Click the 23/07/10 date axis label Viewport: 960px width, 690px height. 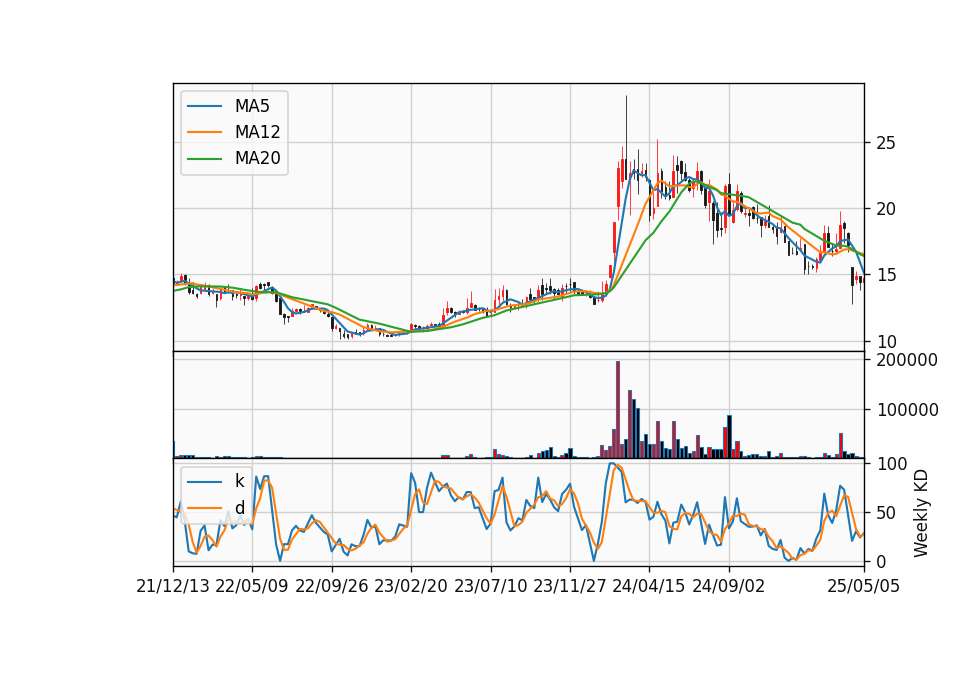tap(490, 586)
